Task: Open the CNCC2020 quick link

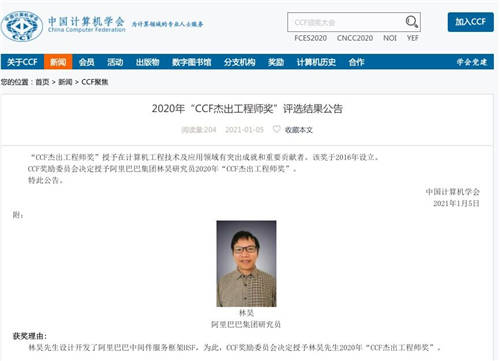Action: [x=355, y=38]
